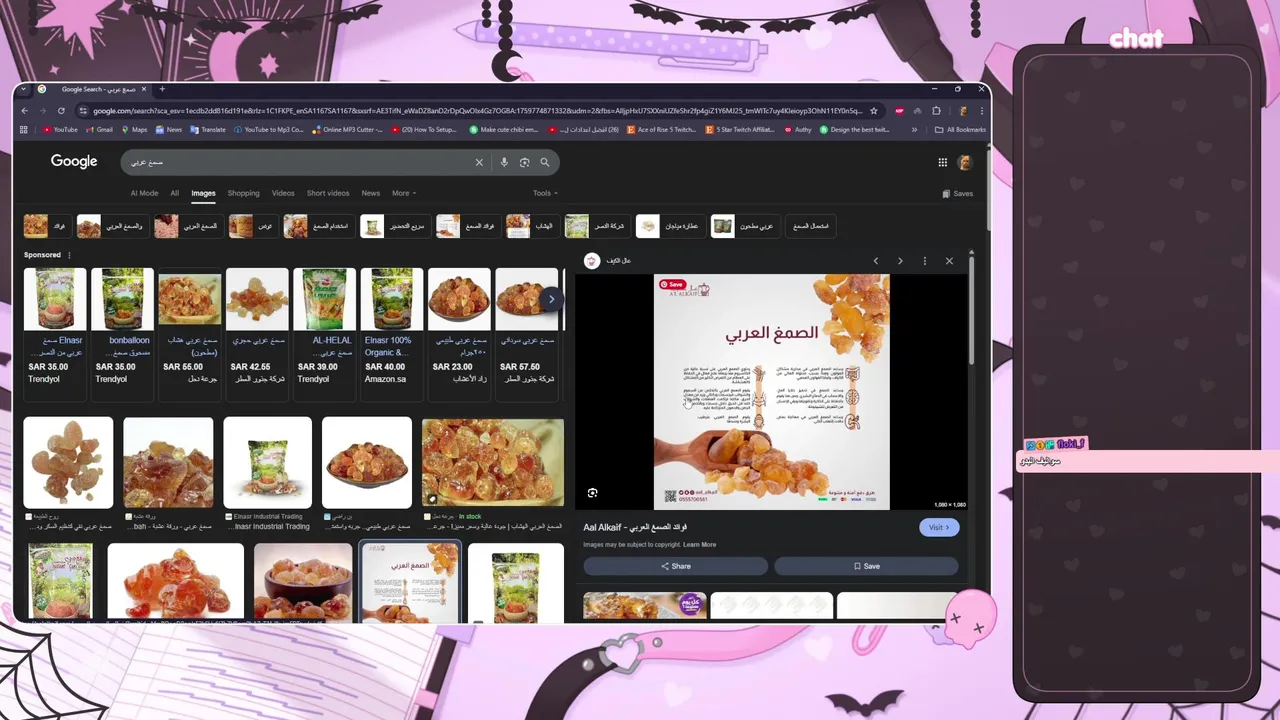Click preview panel vertical scrollbar
Viewport: 1280px width, 720px height.
point(971,310)
